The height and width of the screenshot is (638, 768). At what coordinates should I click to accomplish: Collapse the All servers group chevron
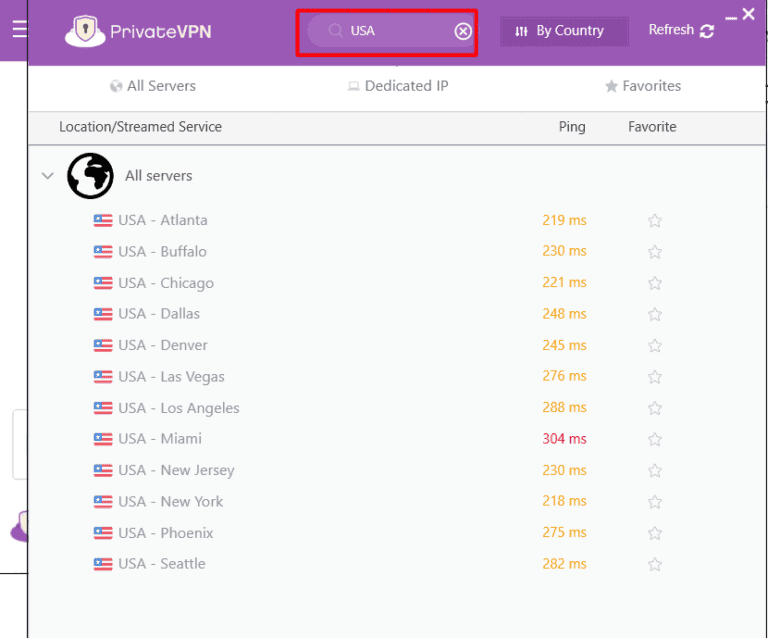coord(47,176)
